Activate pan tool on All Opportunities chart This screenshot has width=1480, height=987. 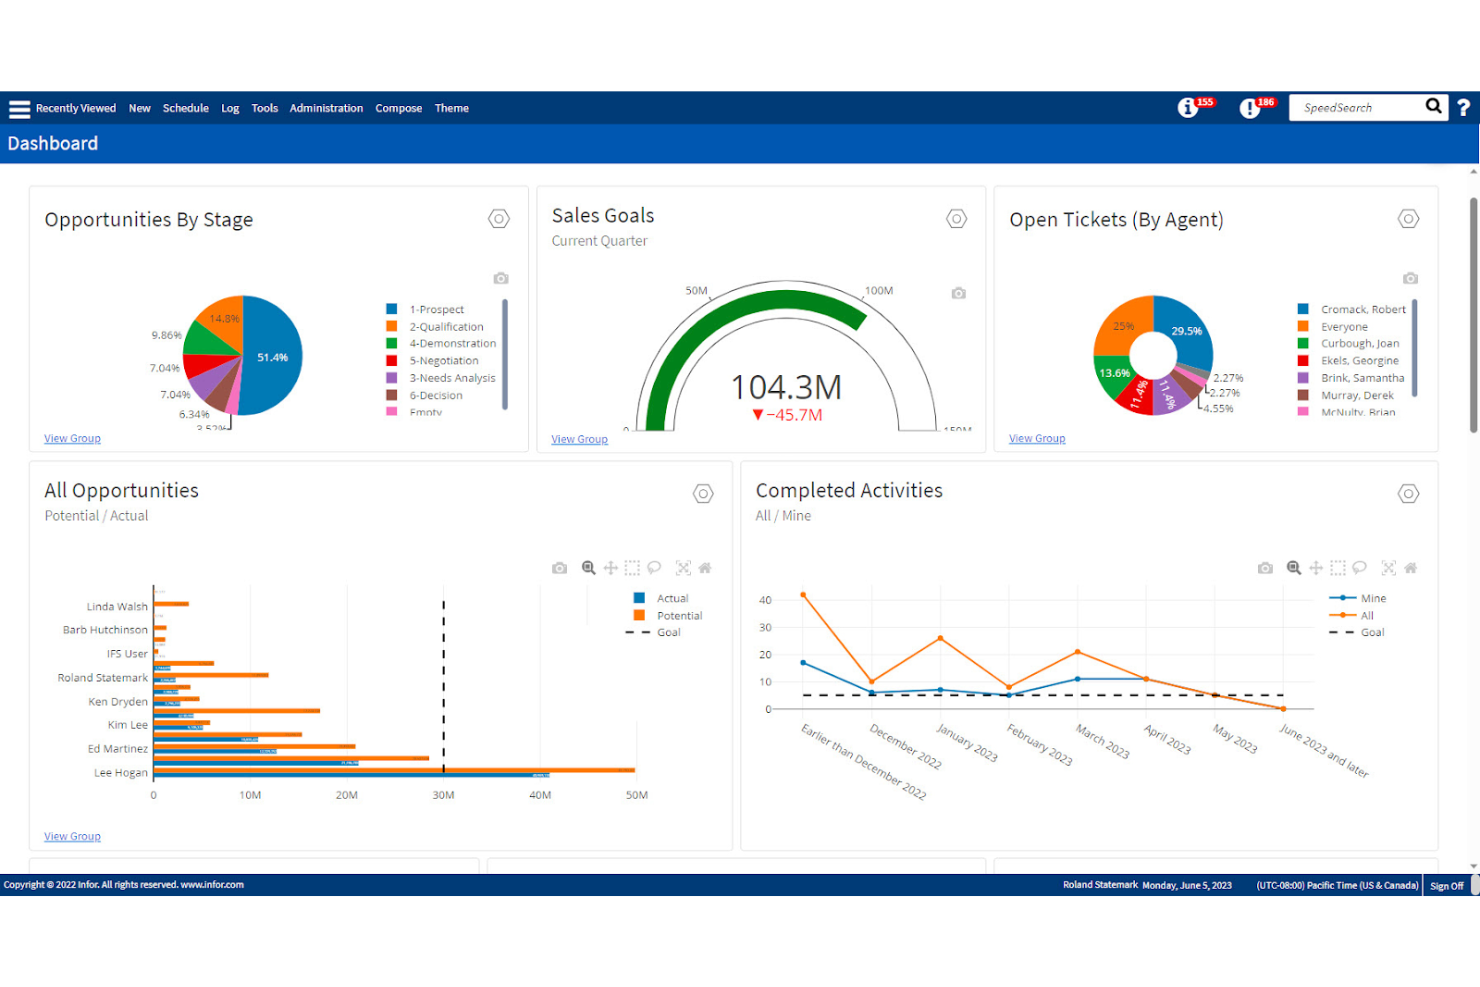click(x=610, y=567)
